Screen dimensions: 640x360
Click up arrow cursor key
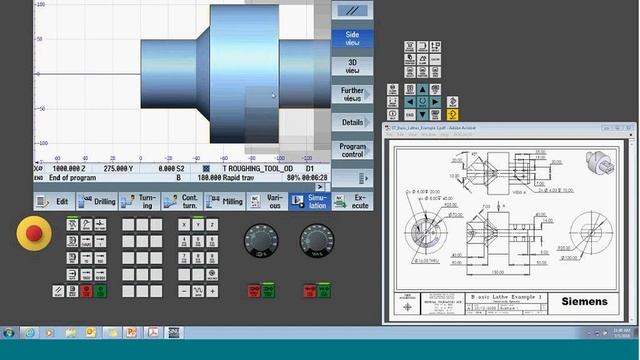[x=422, y=89]
